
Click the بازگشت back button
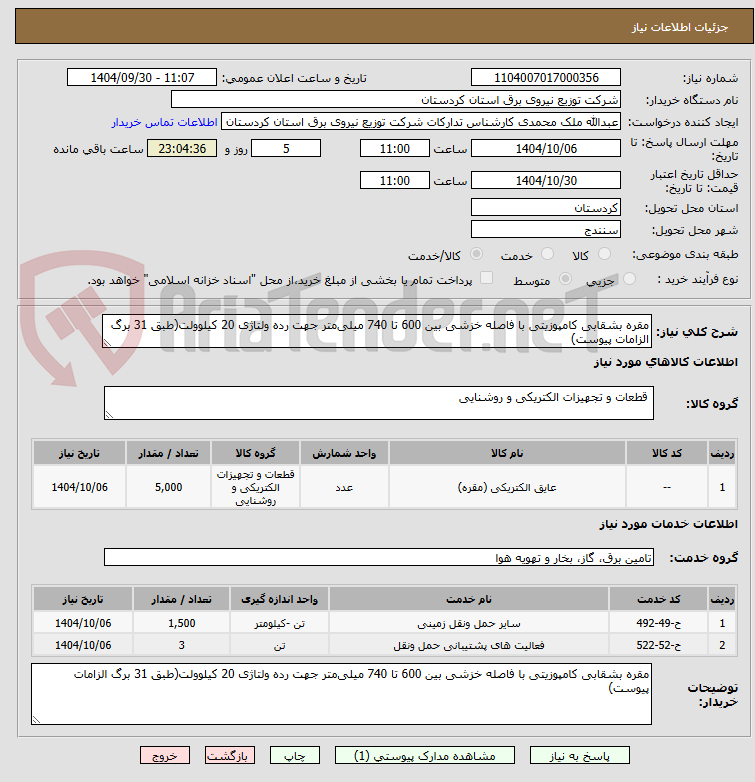coord(229,756)
